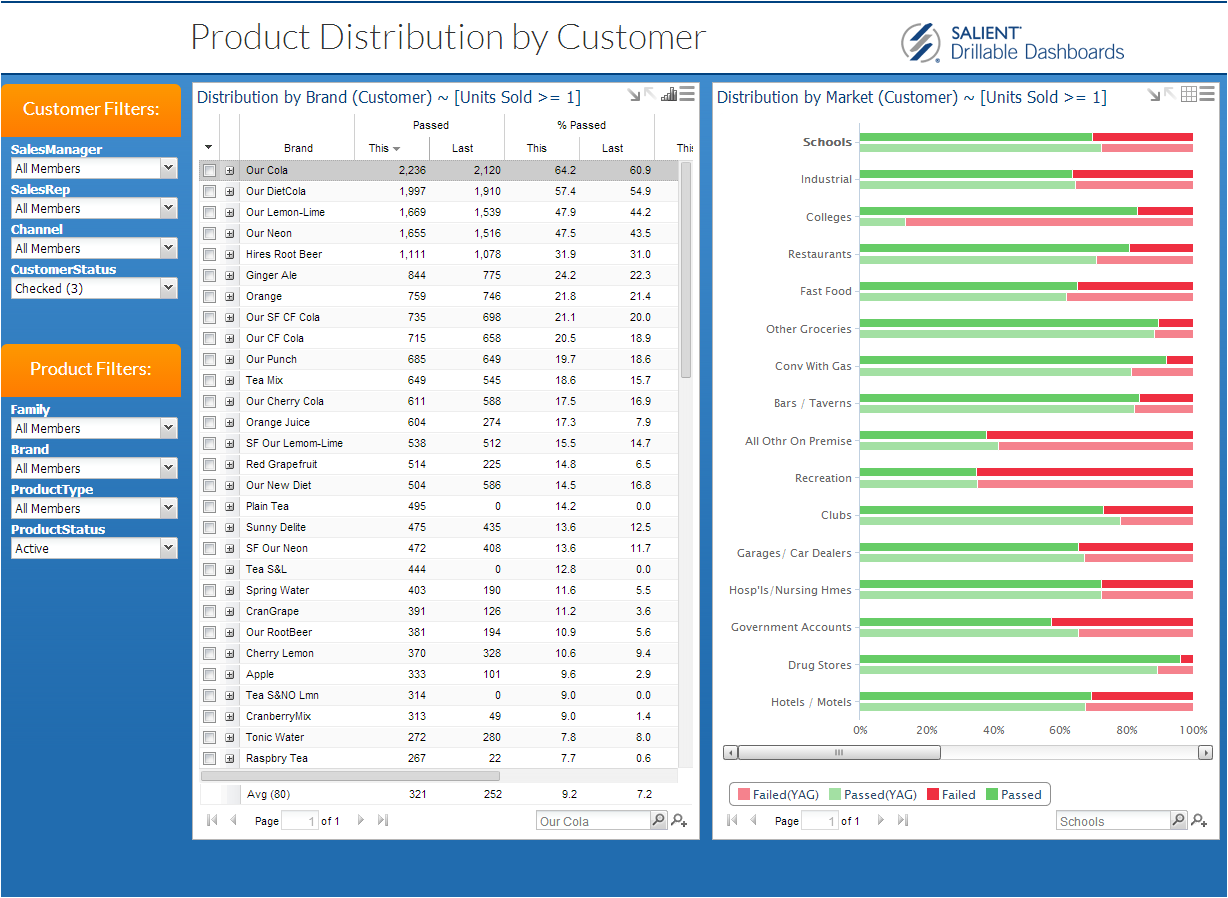Focus the Schools search field
This screenshot has width=1228, height=898.
click(1113, 821)
